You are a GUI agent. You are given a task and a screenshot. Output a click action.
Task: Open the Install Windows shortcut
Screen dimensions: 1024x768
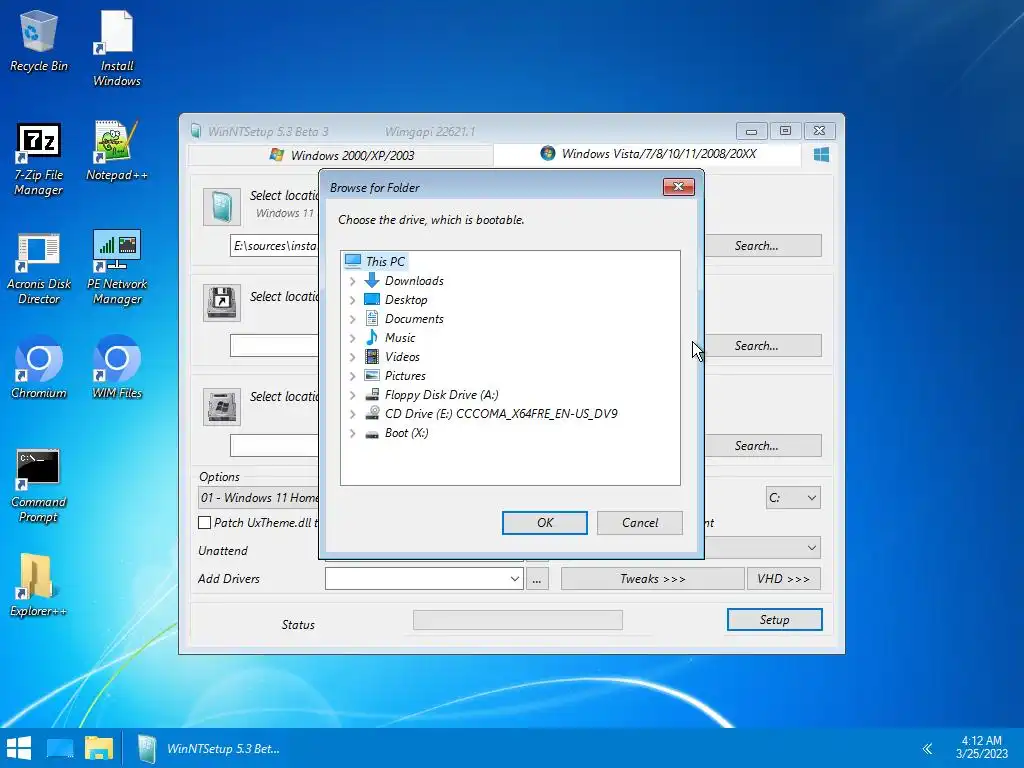pos(117,50)
